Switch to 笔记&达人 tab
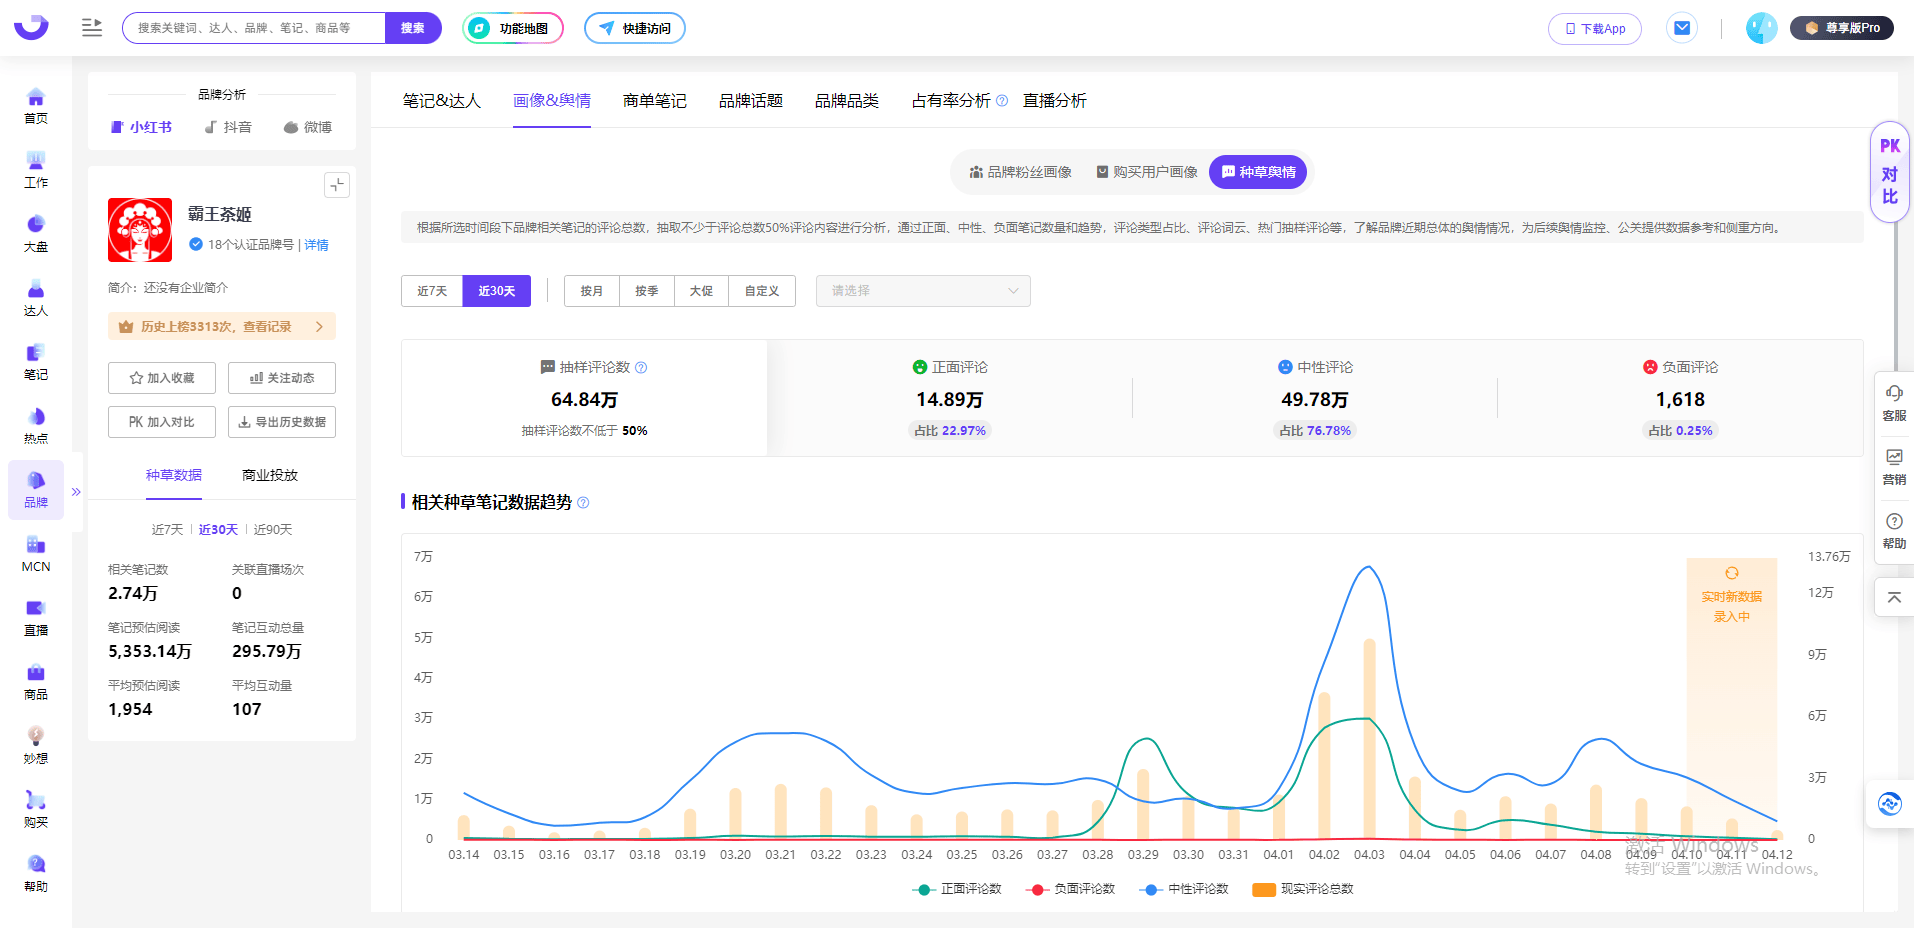 (442, 101)
